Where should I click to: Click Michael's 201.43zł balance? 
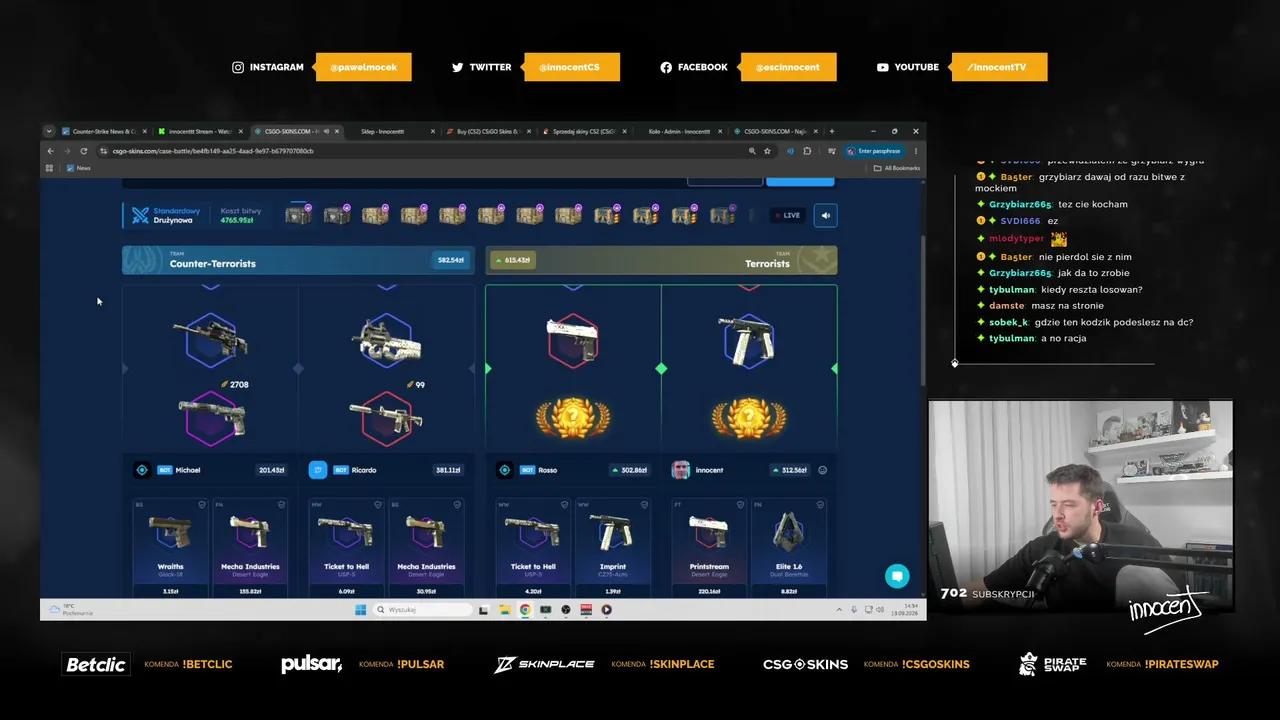pyautogui.click(x=271, y=470)
